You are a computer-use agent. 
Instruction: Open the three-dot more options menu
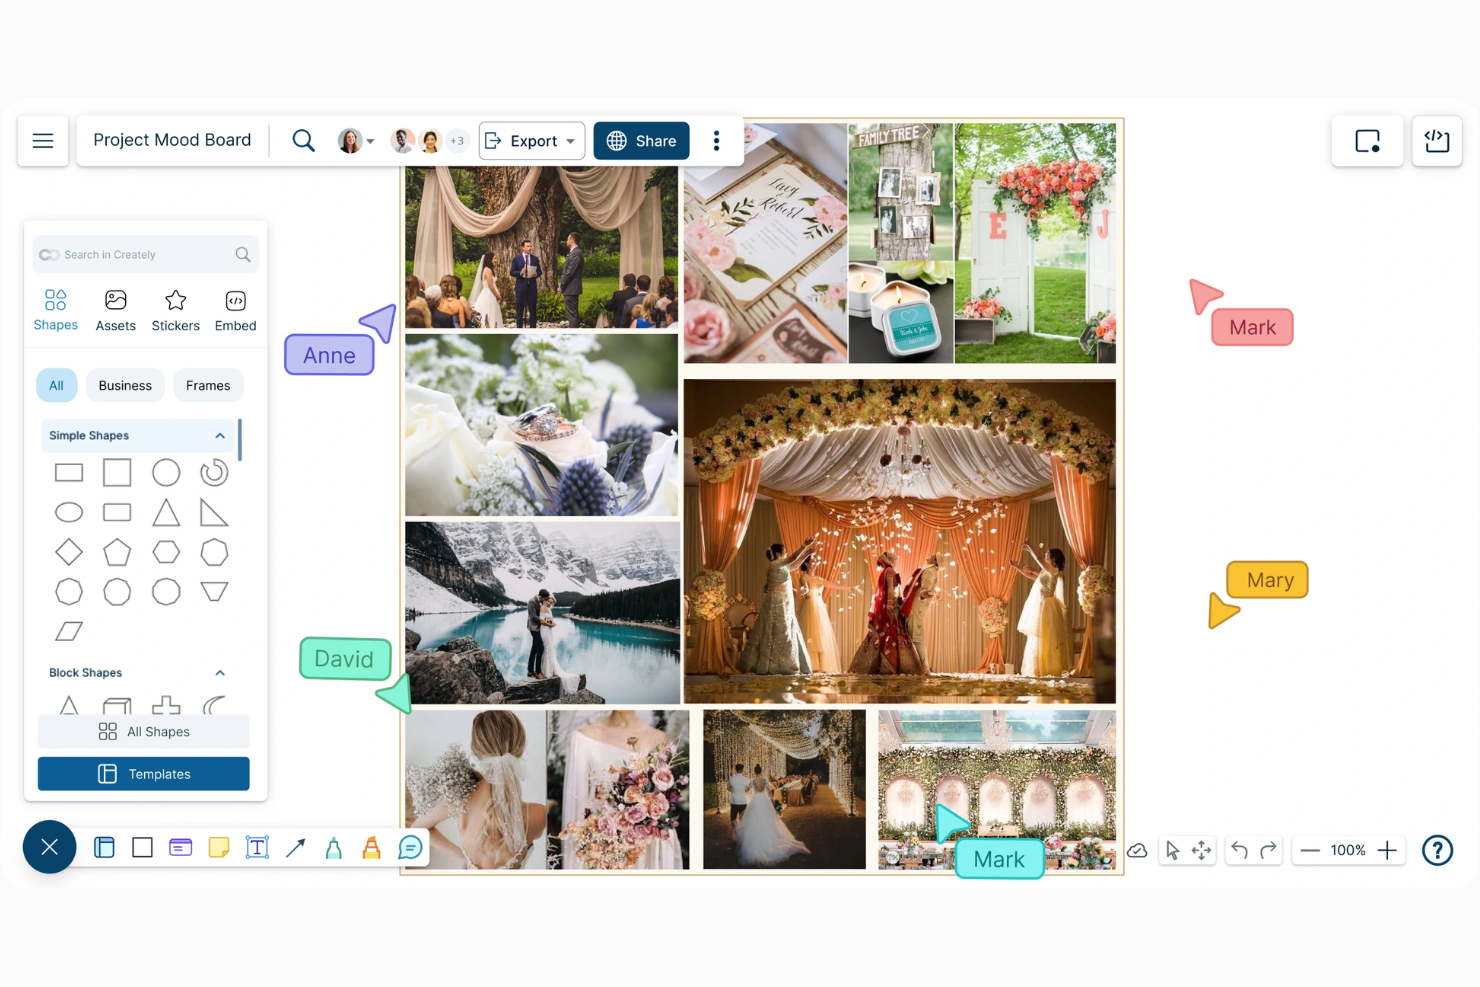716,140
